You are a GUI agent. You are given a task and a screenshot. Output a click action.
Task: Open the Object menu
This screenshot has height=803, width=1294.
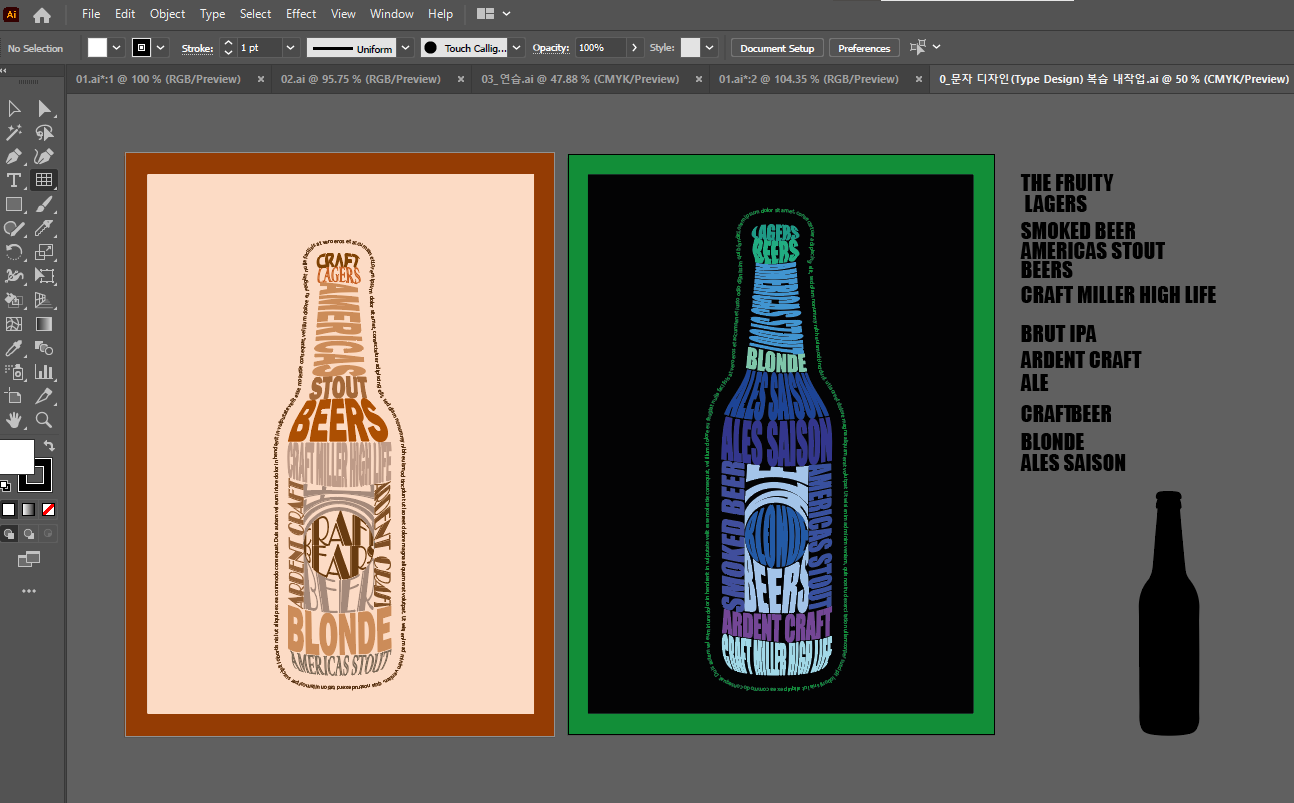click(x=167, y=14)
